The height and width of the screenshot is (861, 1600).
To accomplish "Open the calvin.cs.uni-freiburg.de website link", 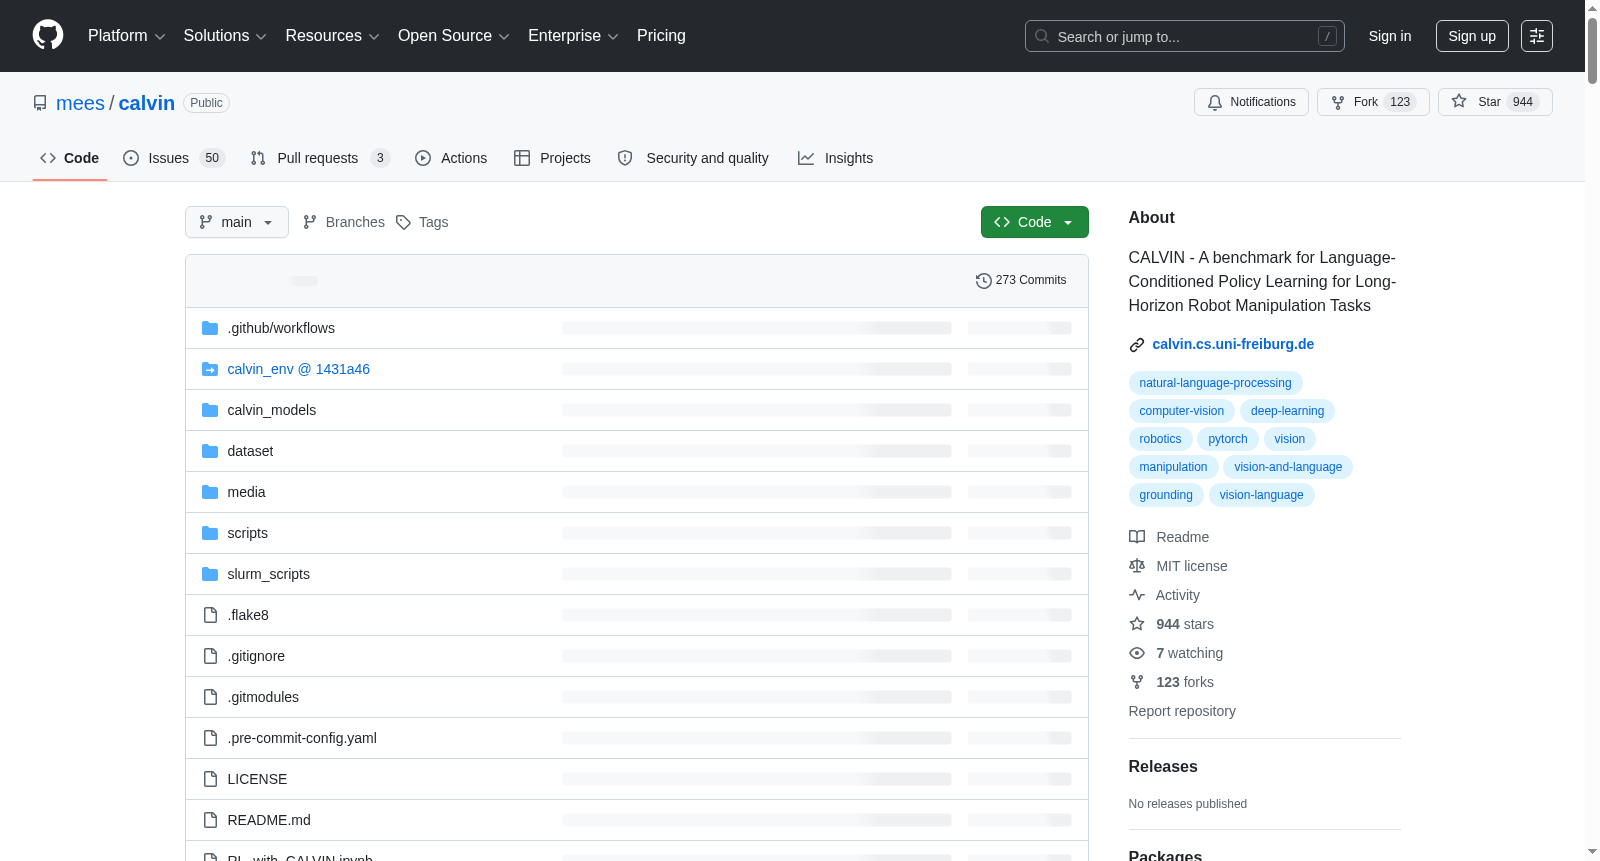I will tap(1233, 344).
